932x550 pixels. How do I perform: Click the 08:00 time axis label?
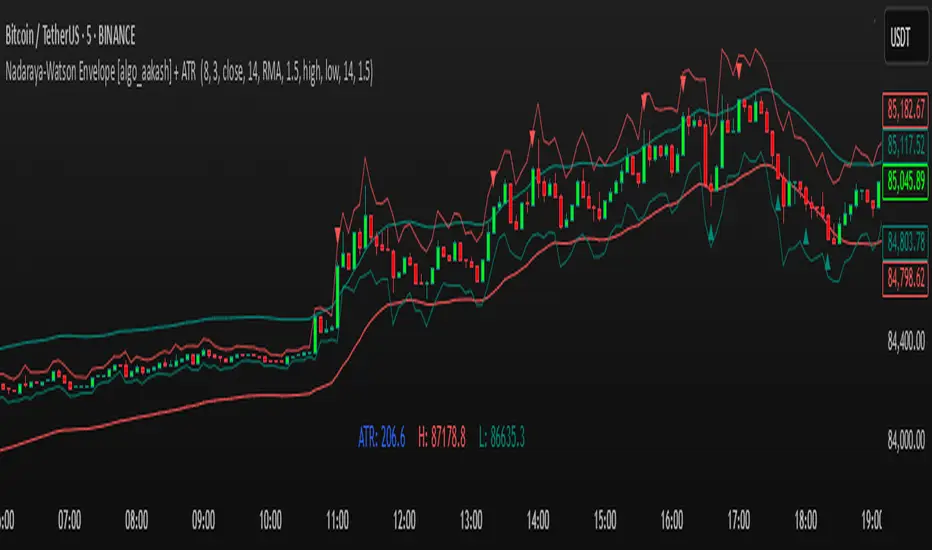coord(136,520)
